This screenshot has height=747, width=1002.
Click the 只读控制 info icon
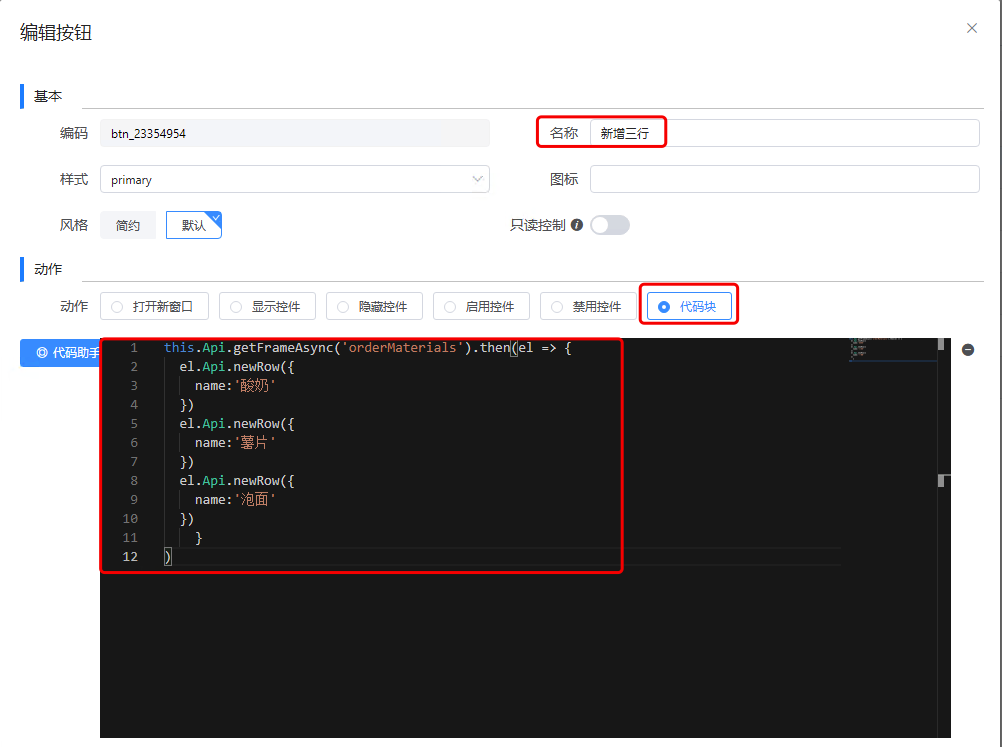(576, 225)
